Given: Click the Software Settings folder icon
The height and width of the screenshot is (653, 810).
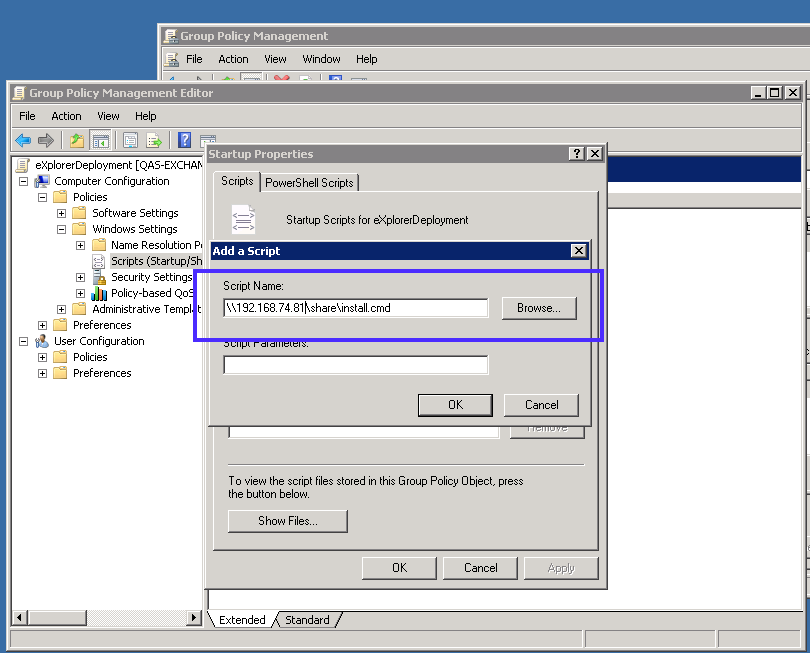Looking at the screenshot, I should 79,213.
